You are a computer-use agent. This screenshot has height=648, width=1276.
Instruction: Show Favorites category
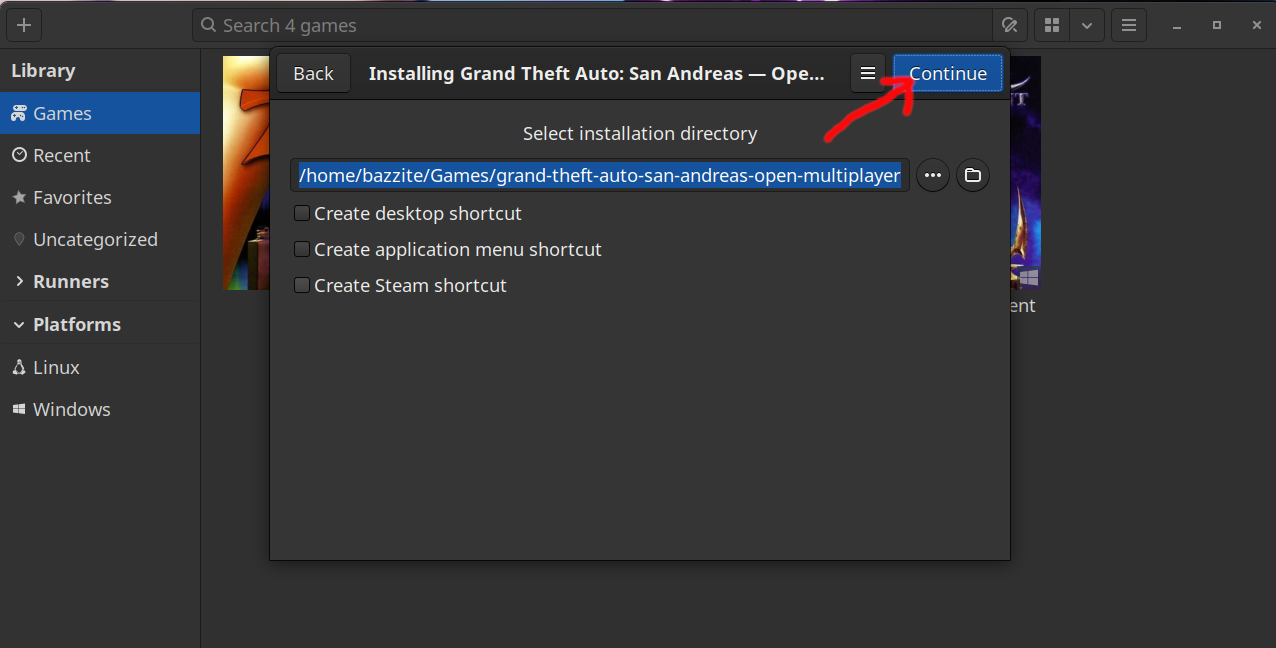click(100, 197)
